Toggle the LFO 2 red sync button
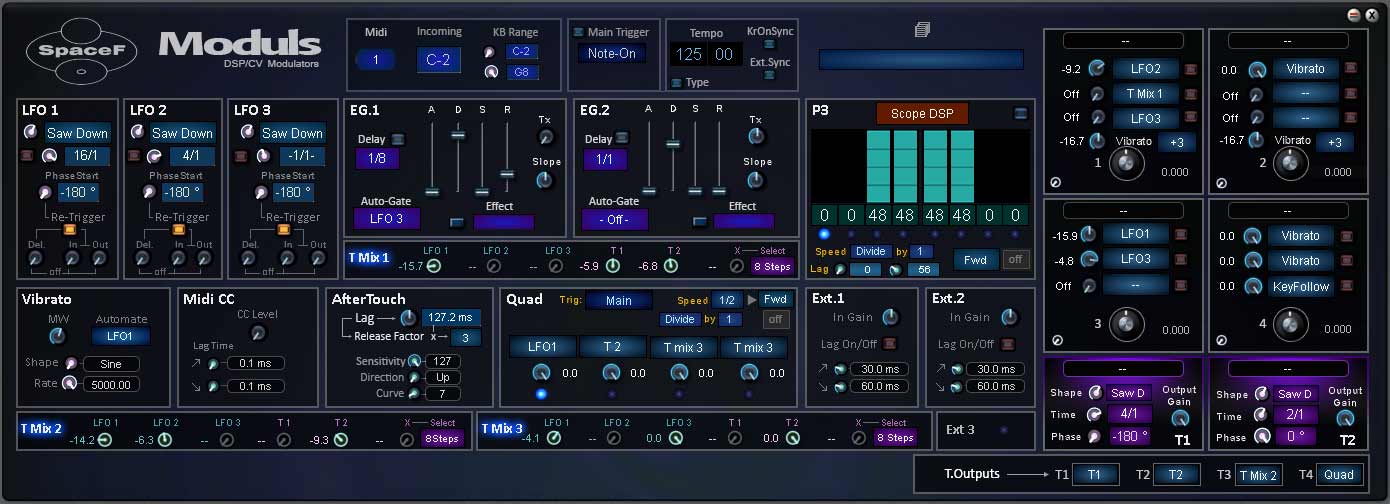This screenshot has height=504, width=1390. (x=133, y=156)
